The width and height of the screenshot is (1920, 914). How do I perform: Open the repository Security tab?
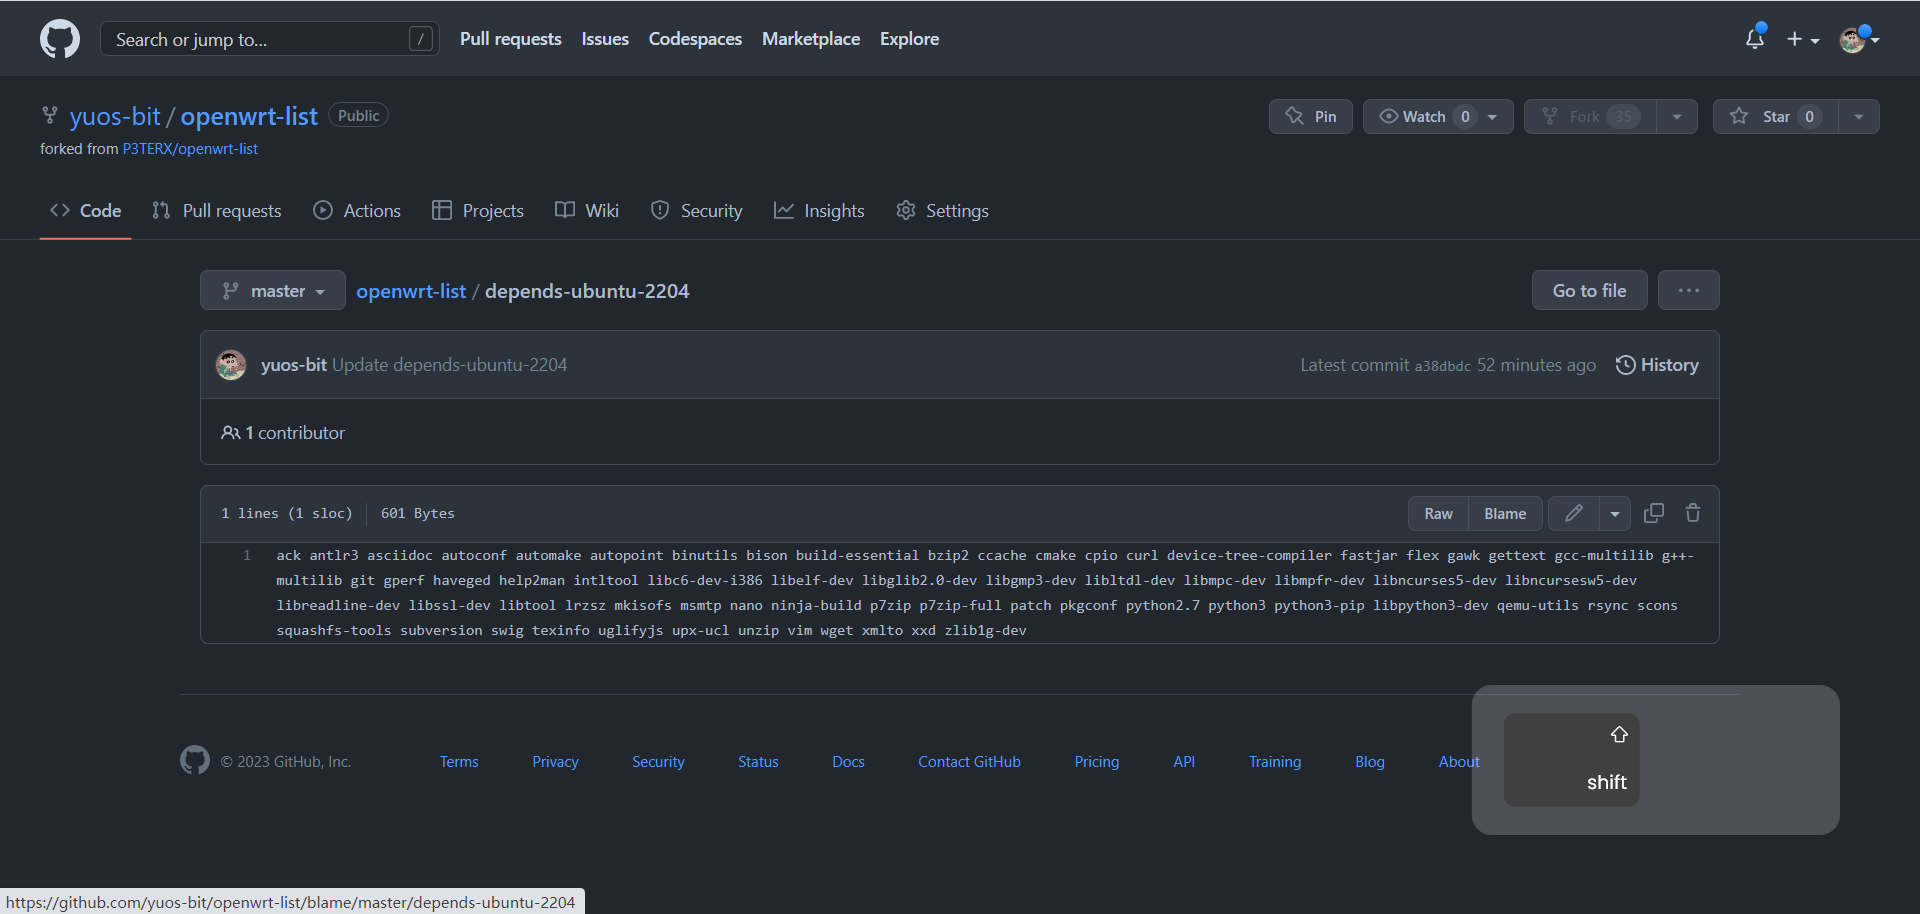click(697, 211)
